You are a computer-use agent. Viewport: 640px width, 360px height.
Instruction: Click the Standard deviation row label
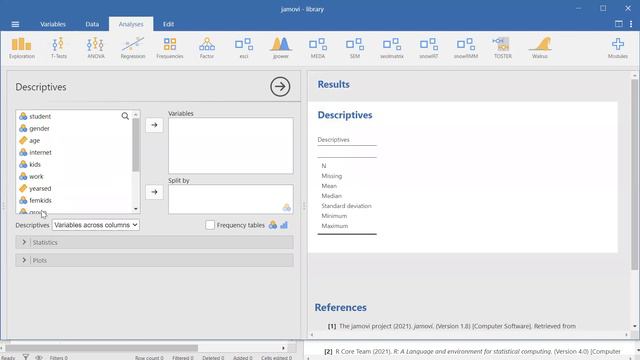click(x=347, y=206)
